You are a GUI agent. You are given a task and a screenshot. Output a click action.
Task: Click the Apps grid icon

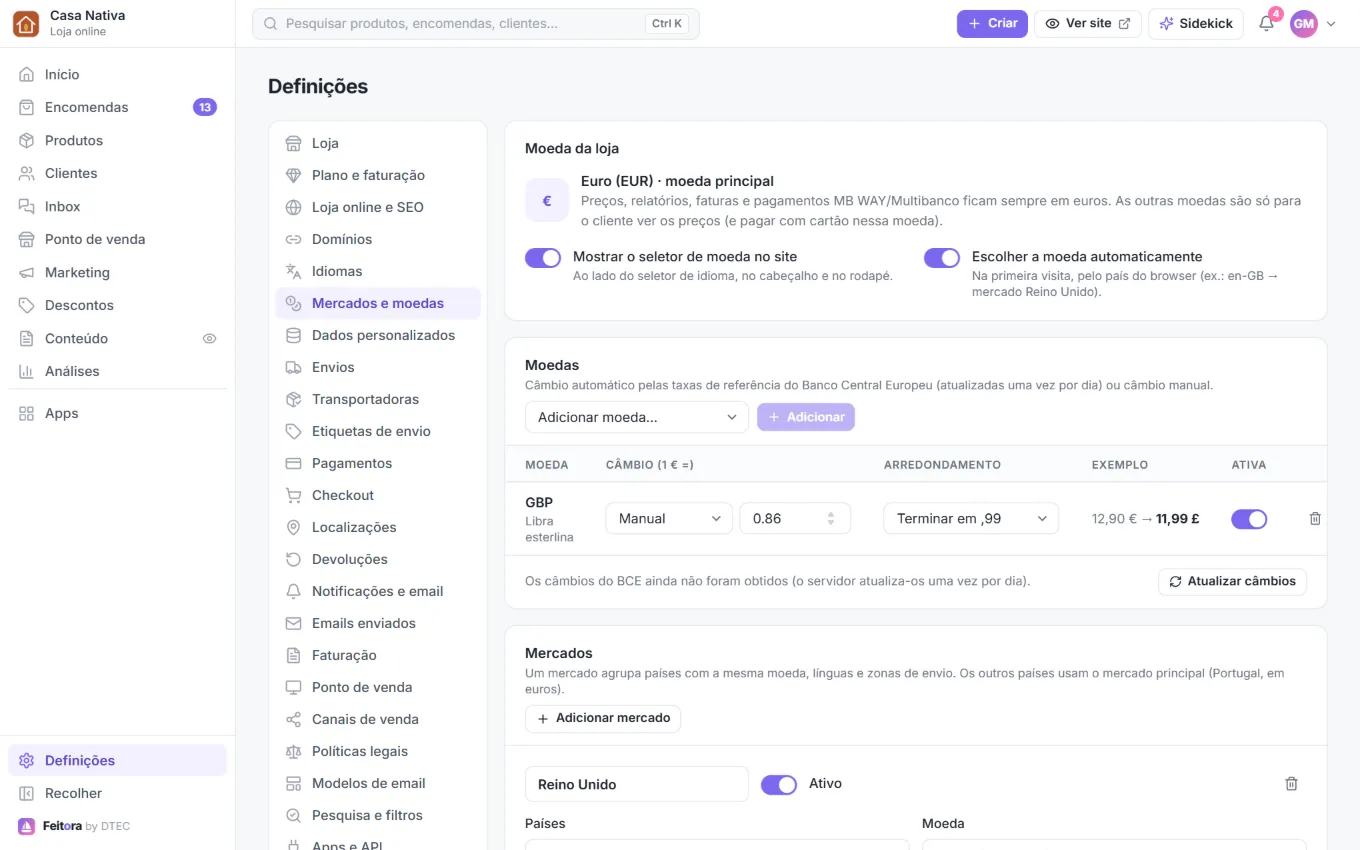(26, 414)
